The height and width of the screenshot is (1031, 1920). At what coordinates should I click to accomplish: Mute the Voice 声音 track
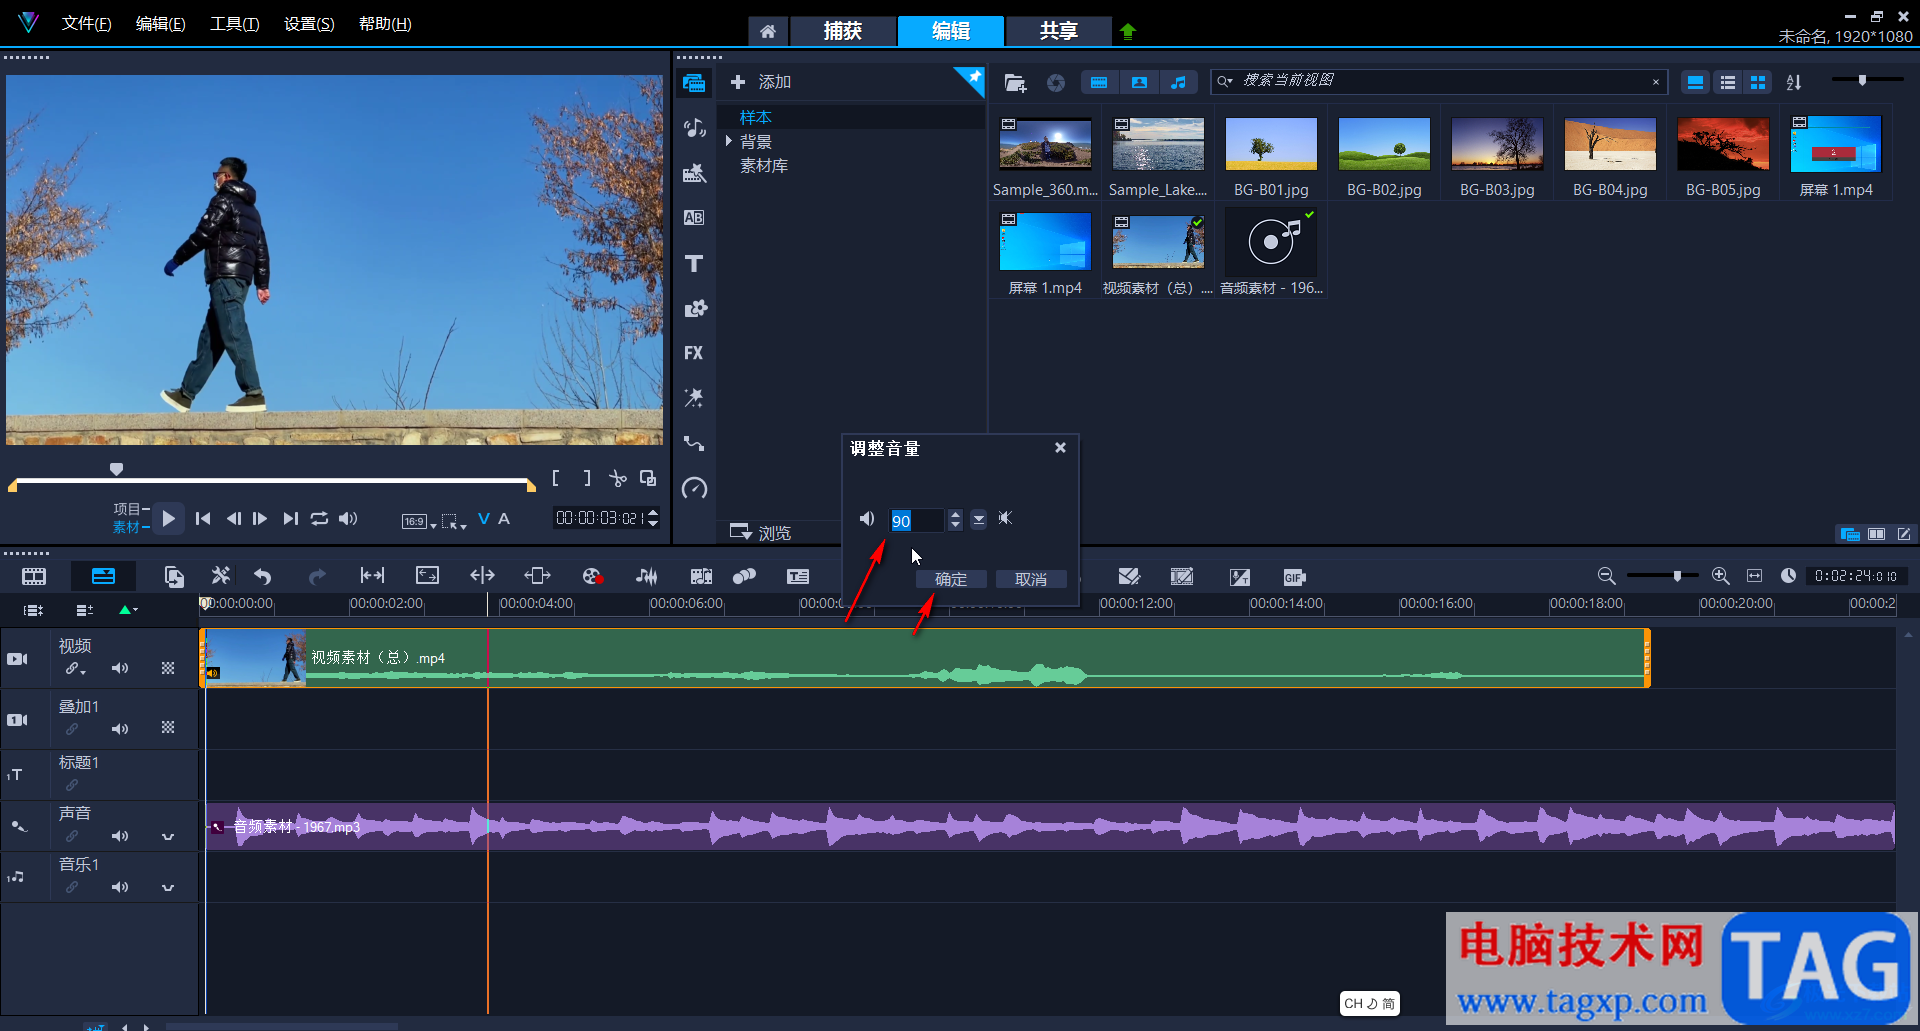120,836
